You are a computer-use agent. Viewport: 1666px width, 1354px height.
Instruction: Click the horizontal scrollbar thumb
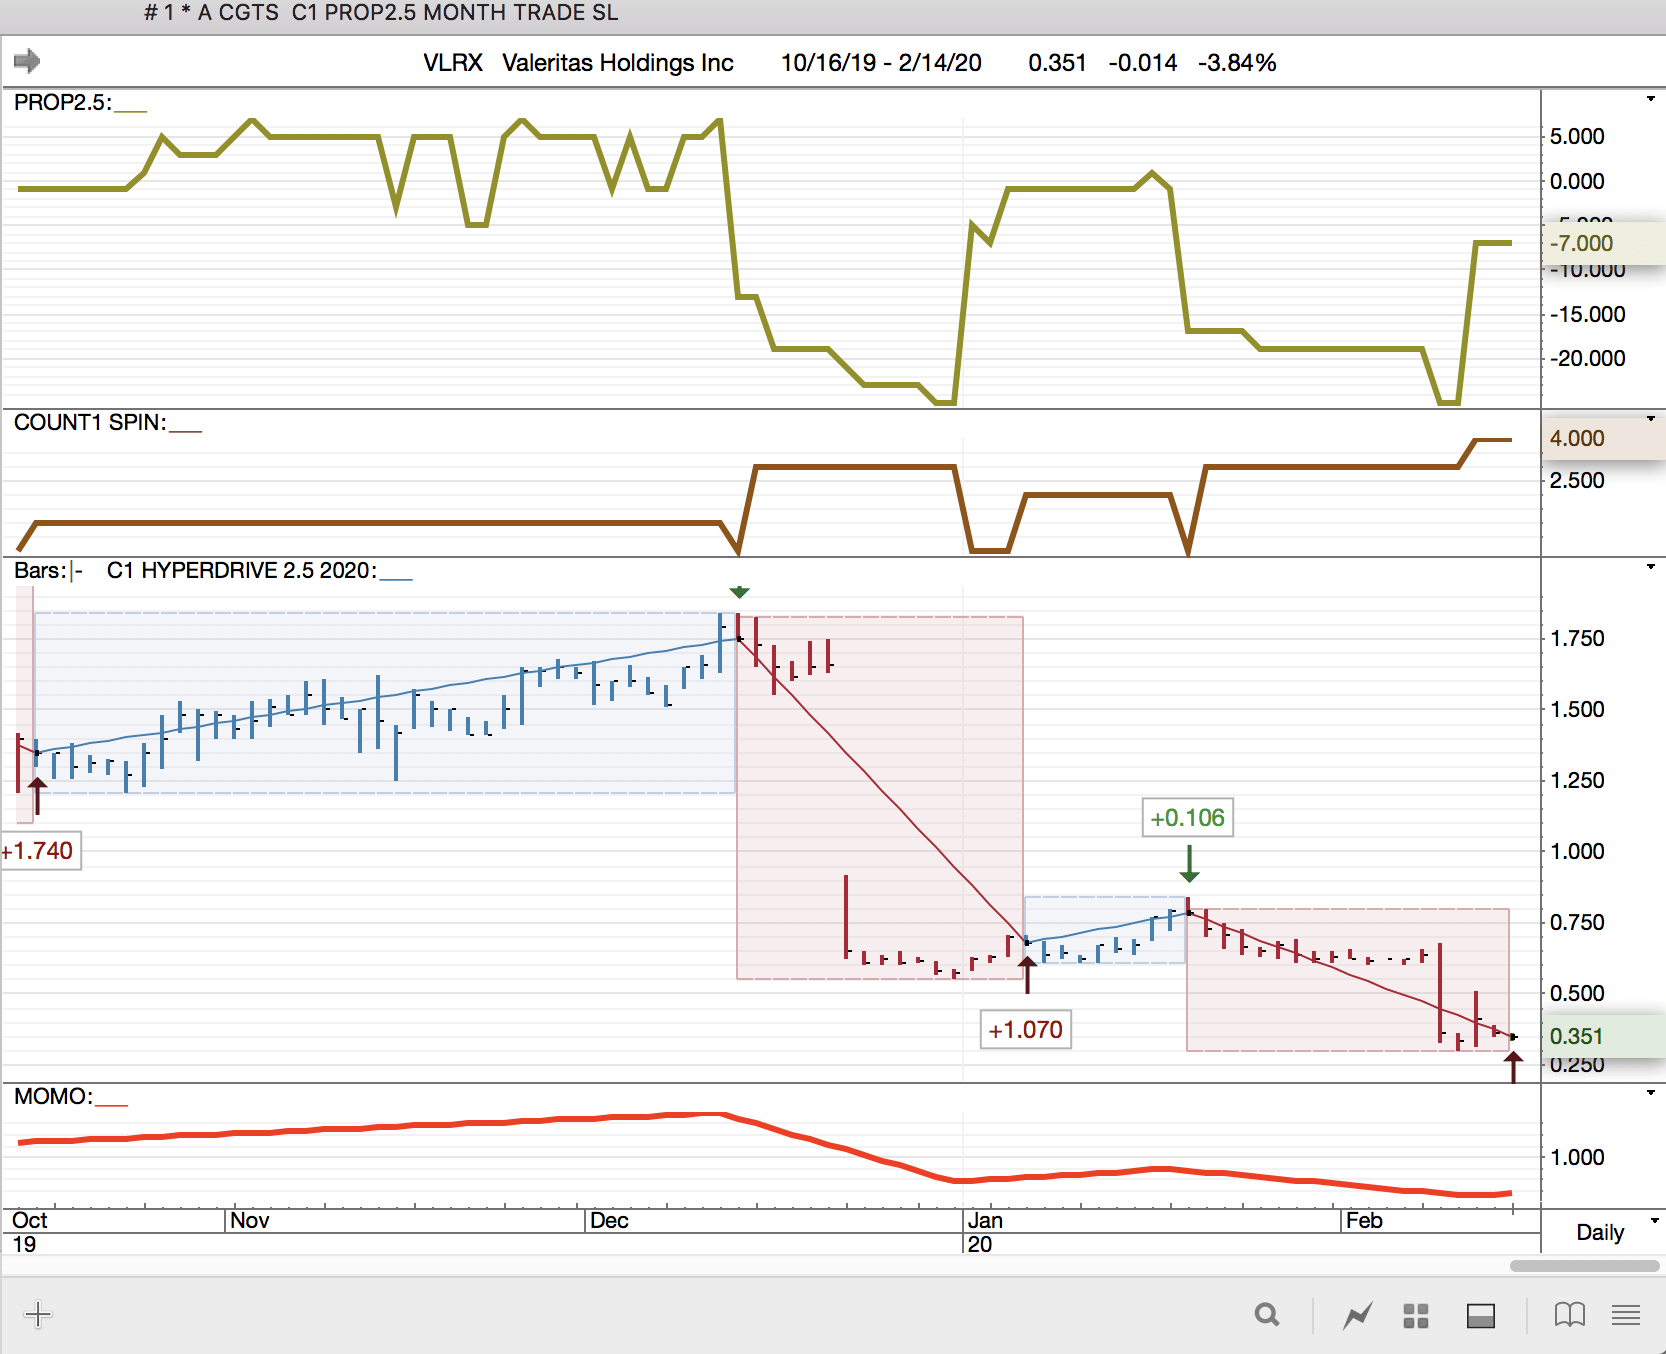(x=1584, y=1265)
